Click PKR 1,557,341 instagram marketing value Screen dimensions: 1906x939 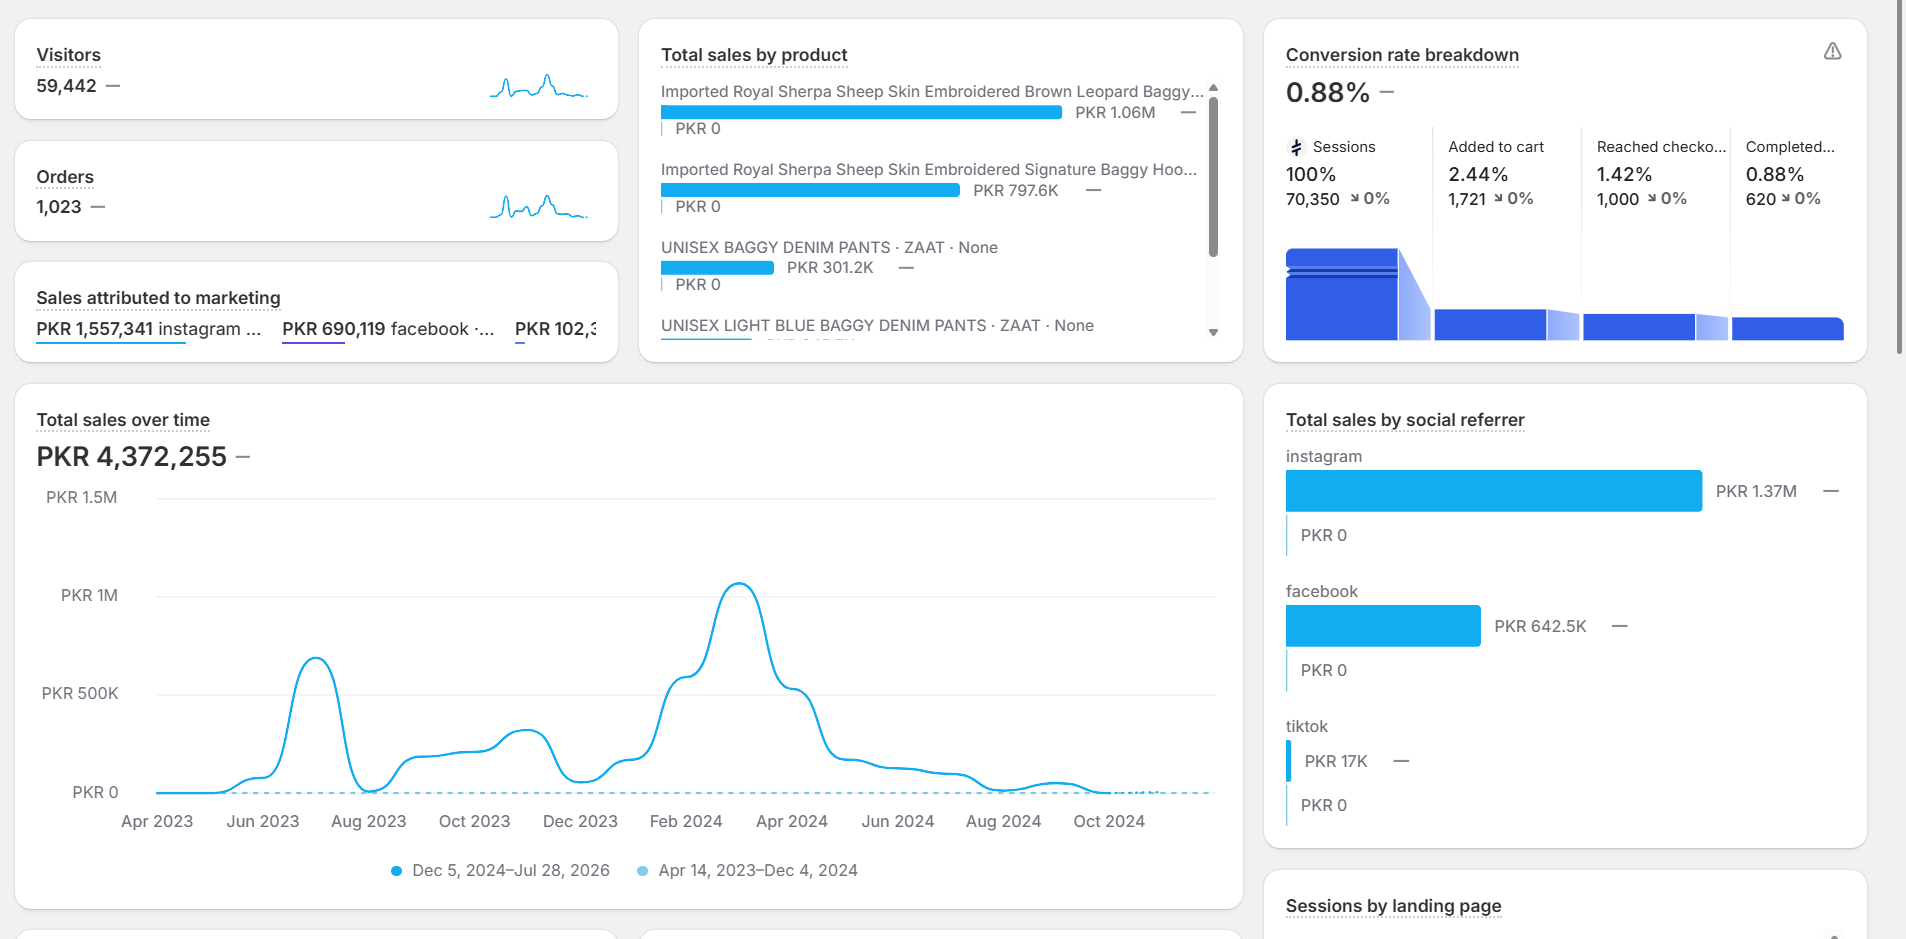coord(148,329)
